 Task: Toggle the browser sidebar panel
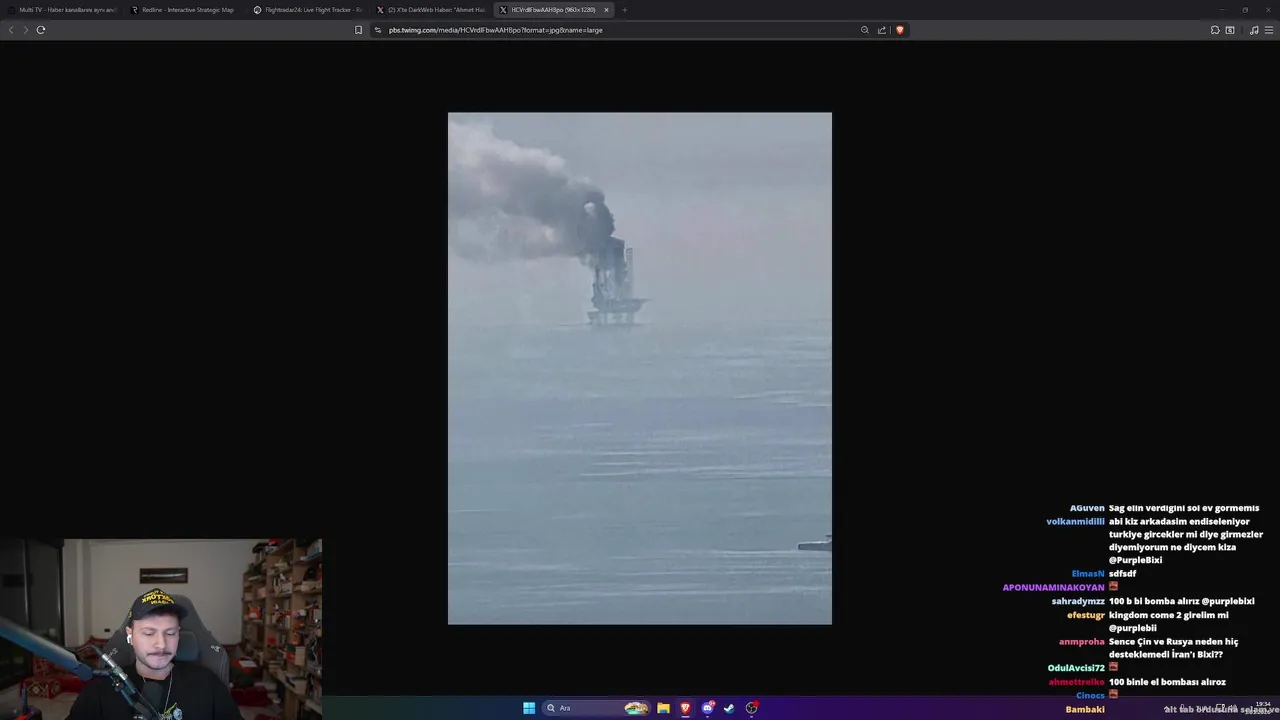pos(1230,30)
